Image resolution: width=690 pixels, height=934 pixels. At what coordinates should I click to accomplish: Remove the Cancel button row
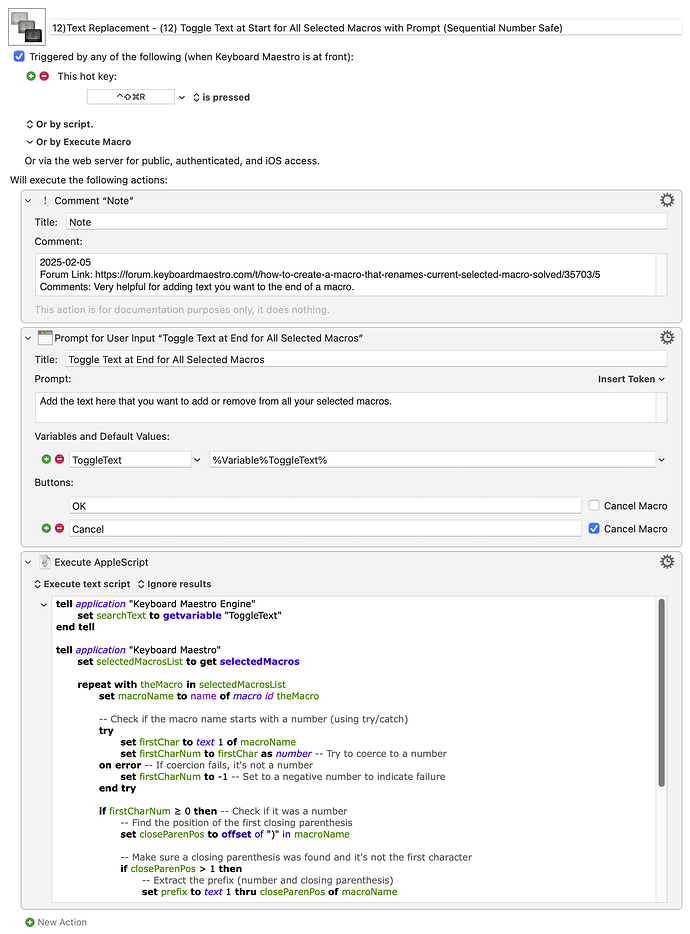pos(60,528)
